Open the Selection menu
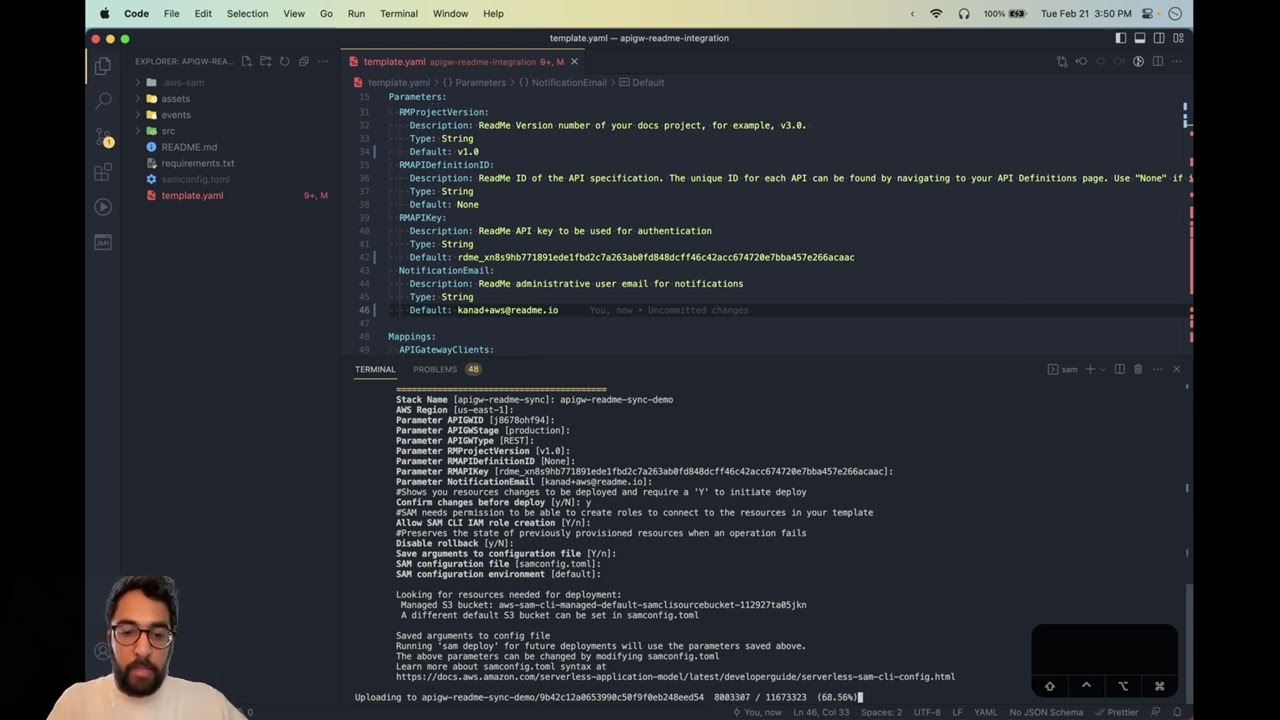 click(x=247, y=14)
